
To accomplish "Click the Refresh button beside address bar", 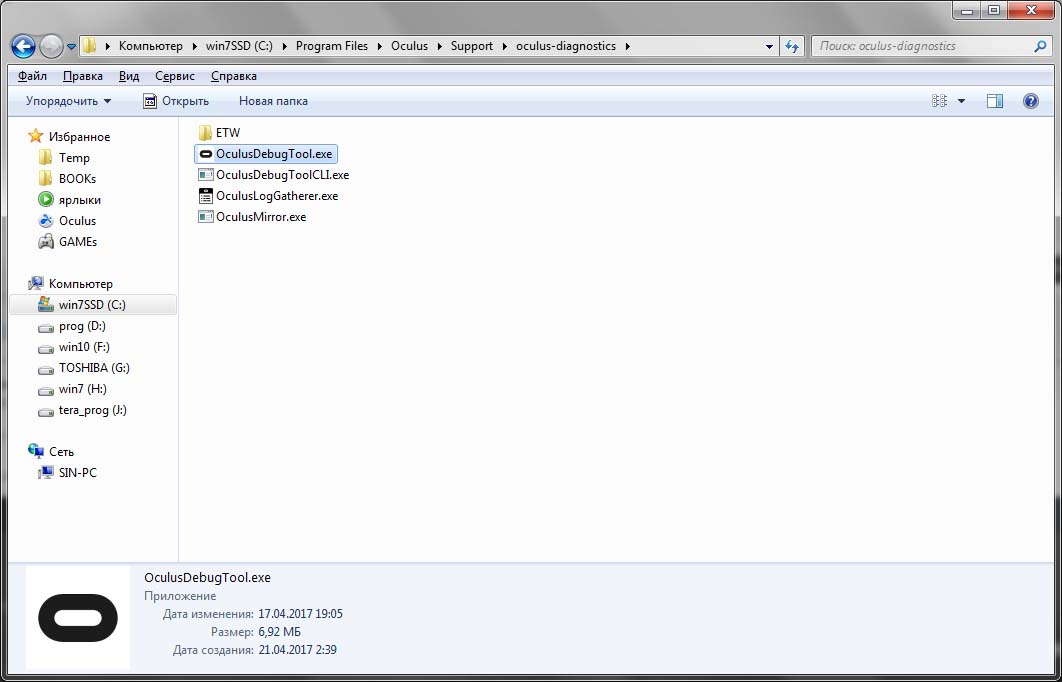I will coord(792,47).
